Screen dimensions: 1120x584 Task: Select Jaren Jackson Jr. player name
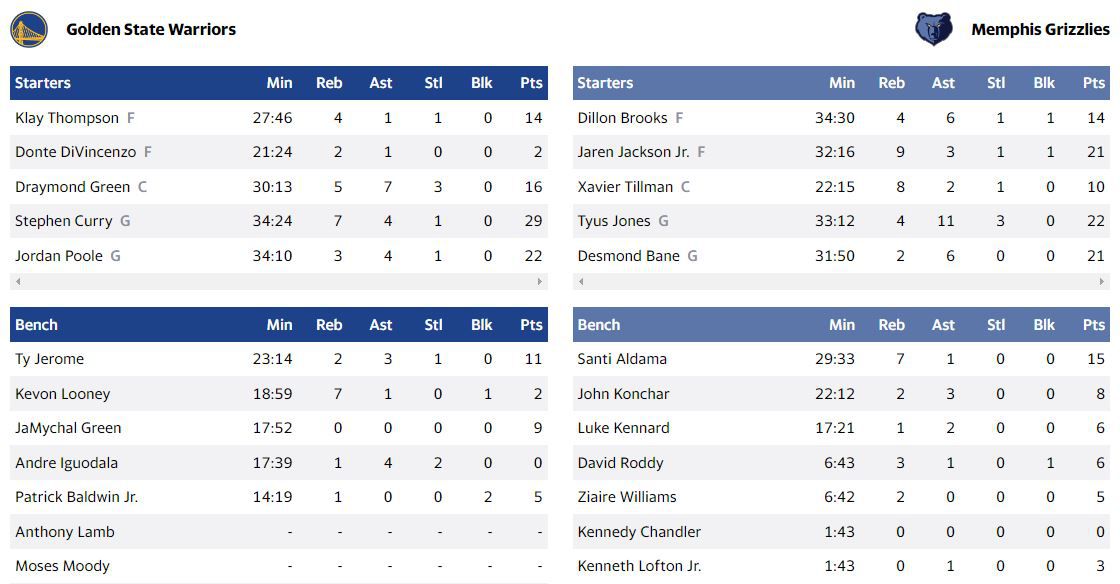pyautogui.click(x=633, y=152)
